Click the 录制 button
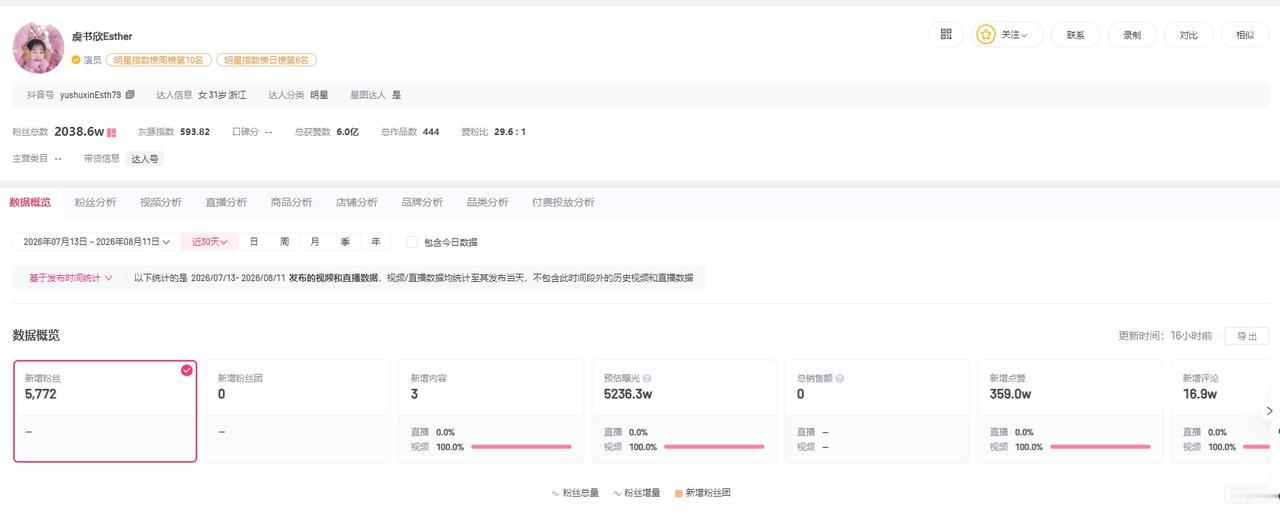1280x515 pixels. (x=1132, y=35)
